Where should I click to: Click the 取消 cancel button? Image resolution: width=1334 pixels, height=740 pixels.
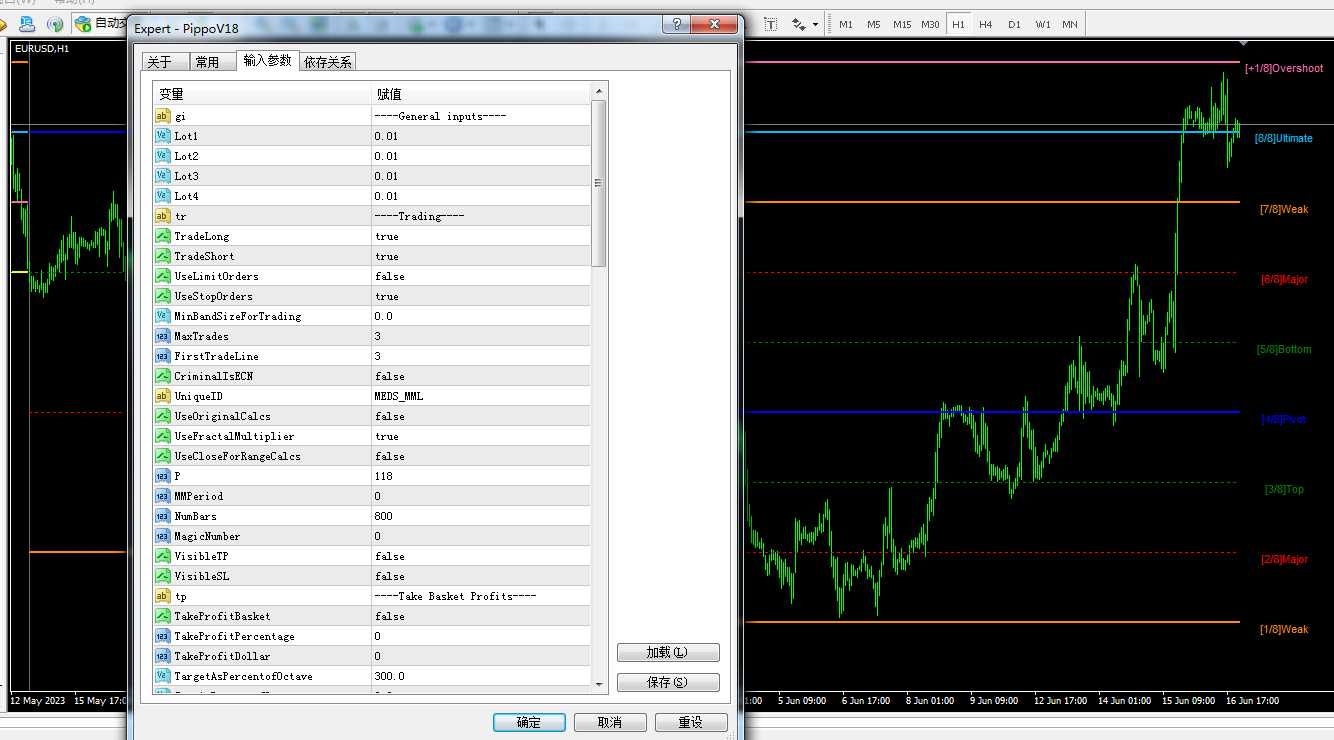coord(609,722)
